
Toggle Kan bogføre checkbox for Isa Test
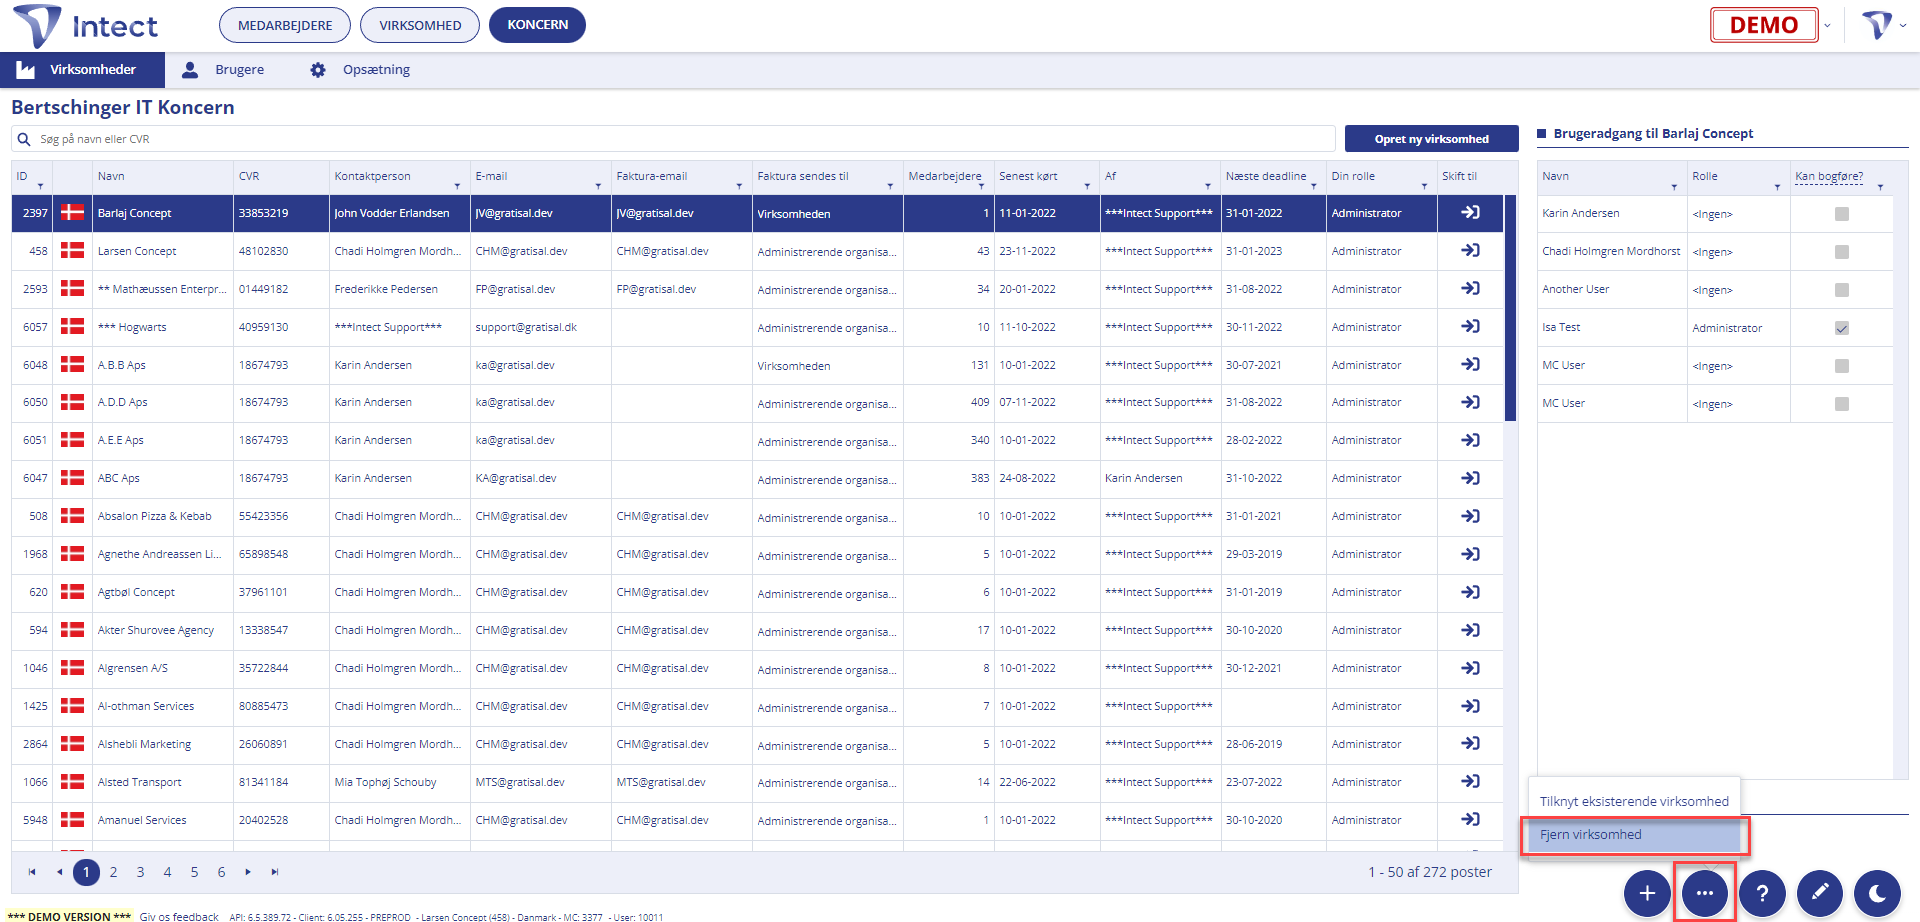(x=1842, y=328)
